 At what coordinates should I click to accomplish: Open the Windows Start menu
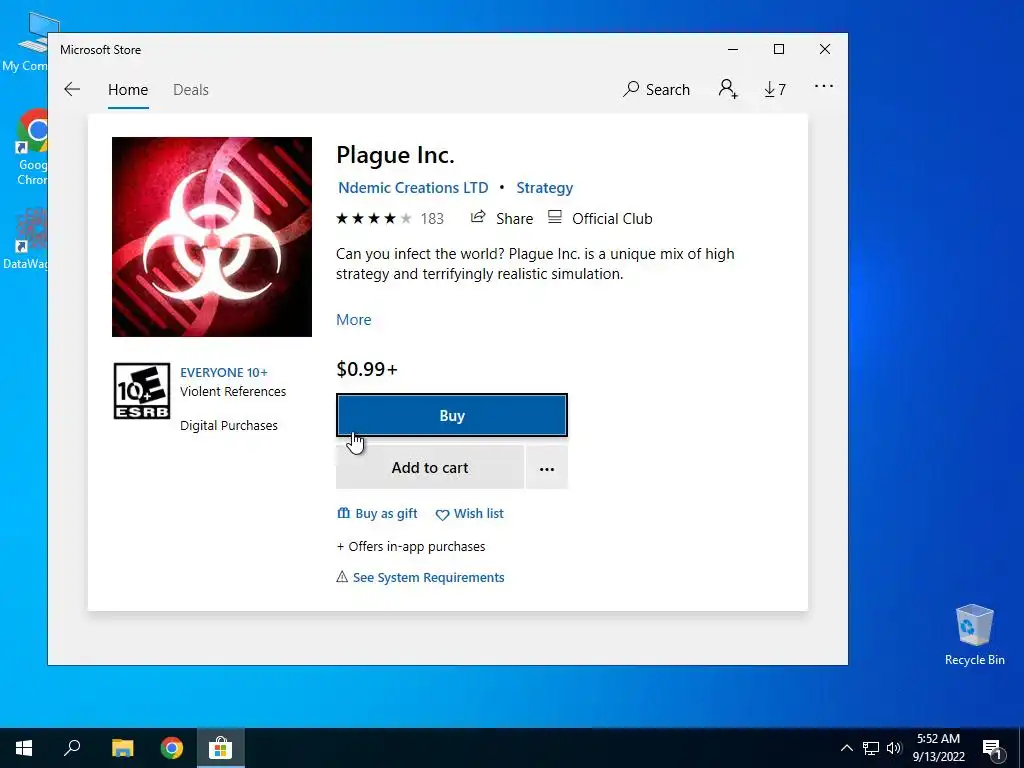[x=24, y=748]
